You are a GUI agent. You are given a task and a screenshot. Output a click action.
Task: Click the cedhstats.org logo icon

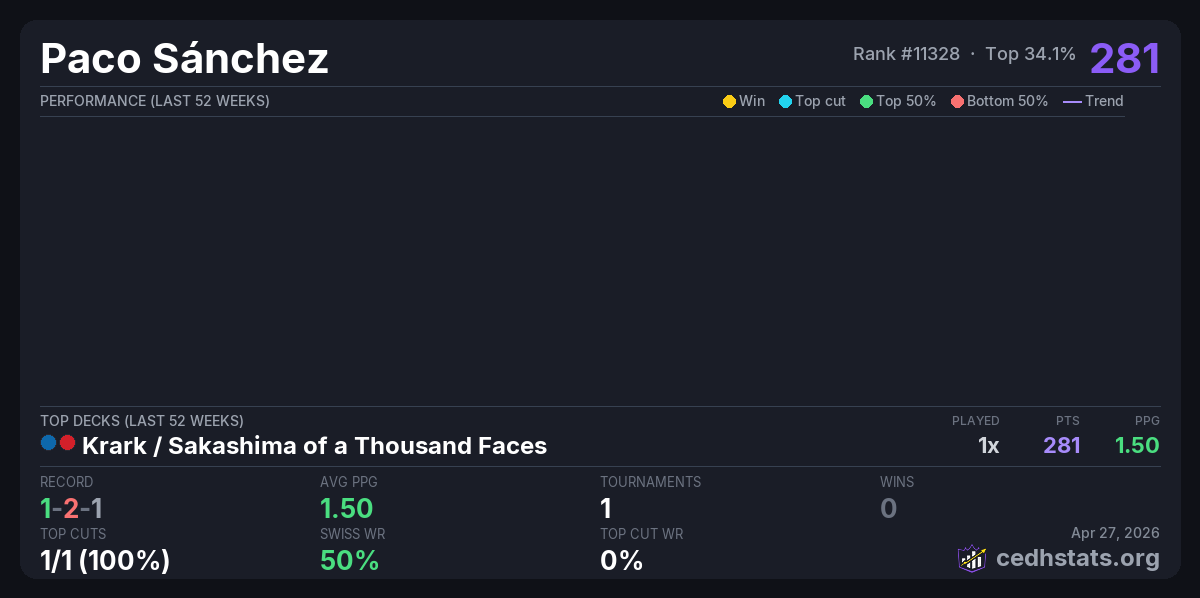pos(972,558)
